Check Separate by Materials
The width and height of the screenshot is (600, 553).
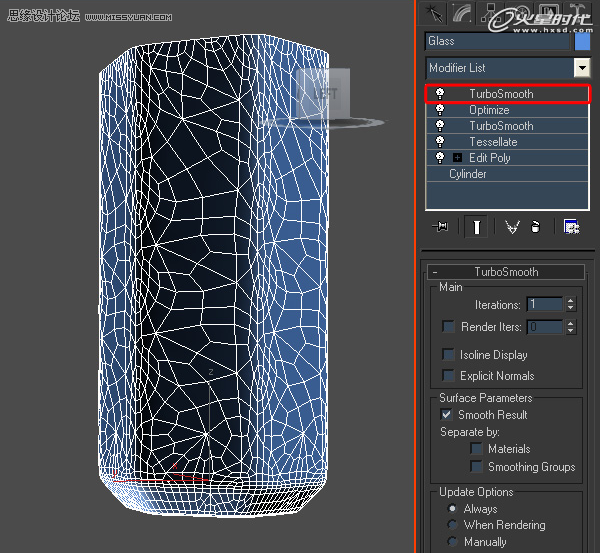[476, 449]
